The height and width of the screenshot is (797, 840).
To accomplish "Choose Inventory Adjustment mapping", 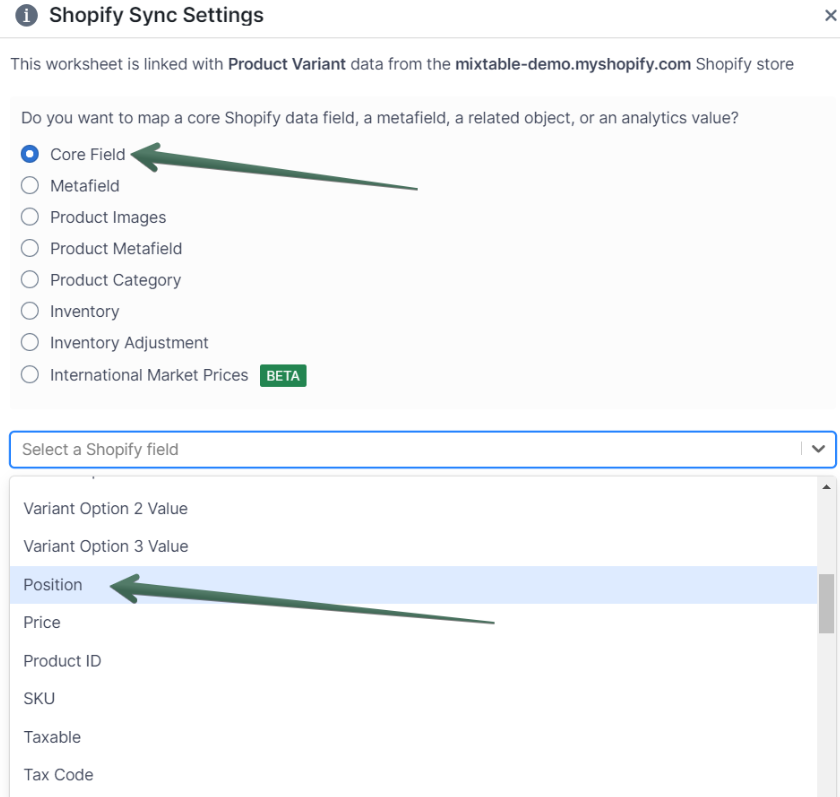I will tap(30, 343).
